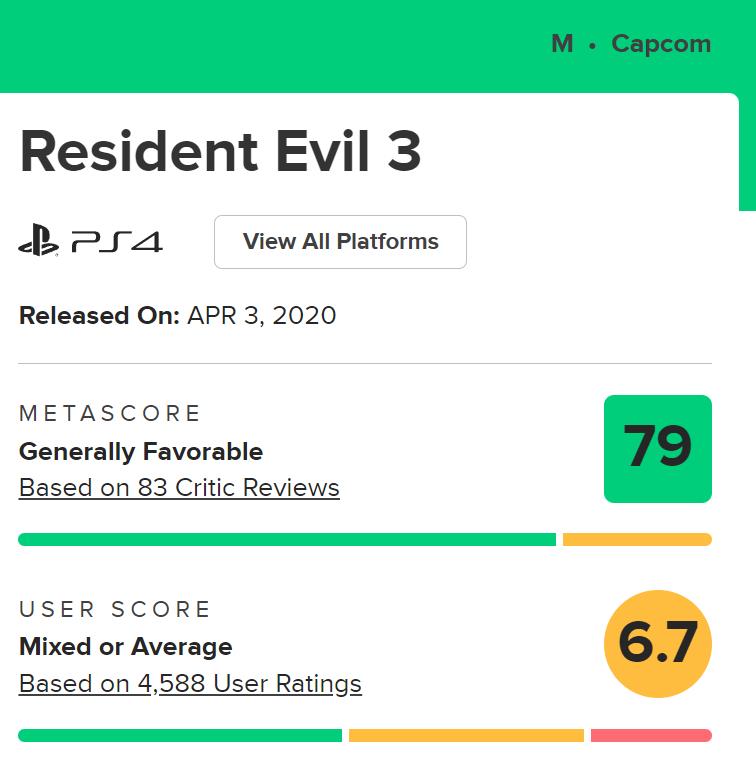Screen dimensions: 756x773
Task: Open Based on 4,588 User Ratings link
Action: (190, 684)
